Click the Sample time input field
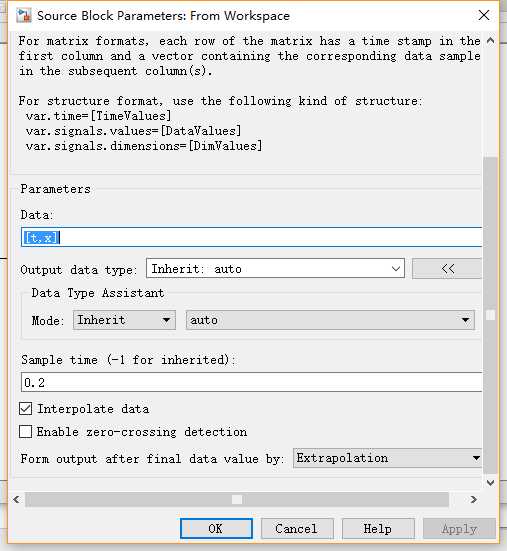The width and height of the screenshot is (507, 551). pos(252,382)
